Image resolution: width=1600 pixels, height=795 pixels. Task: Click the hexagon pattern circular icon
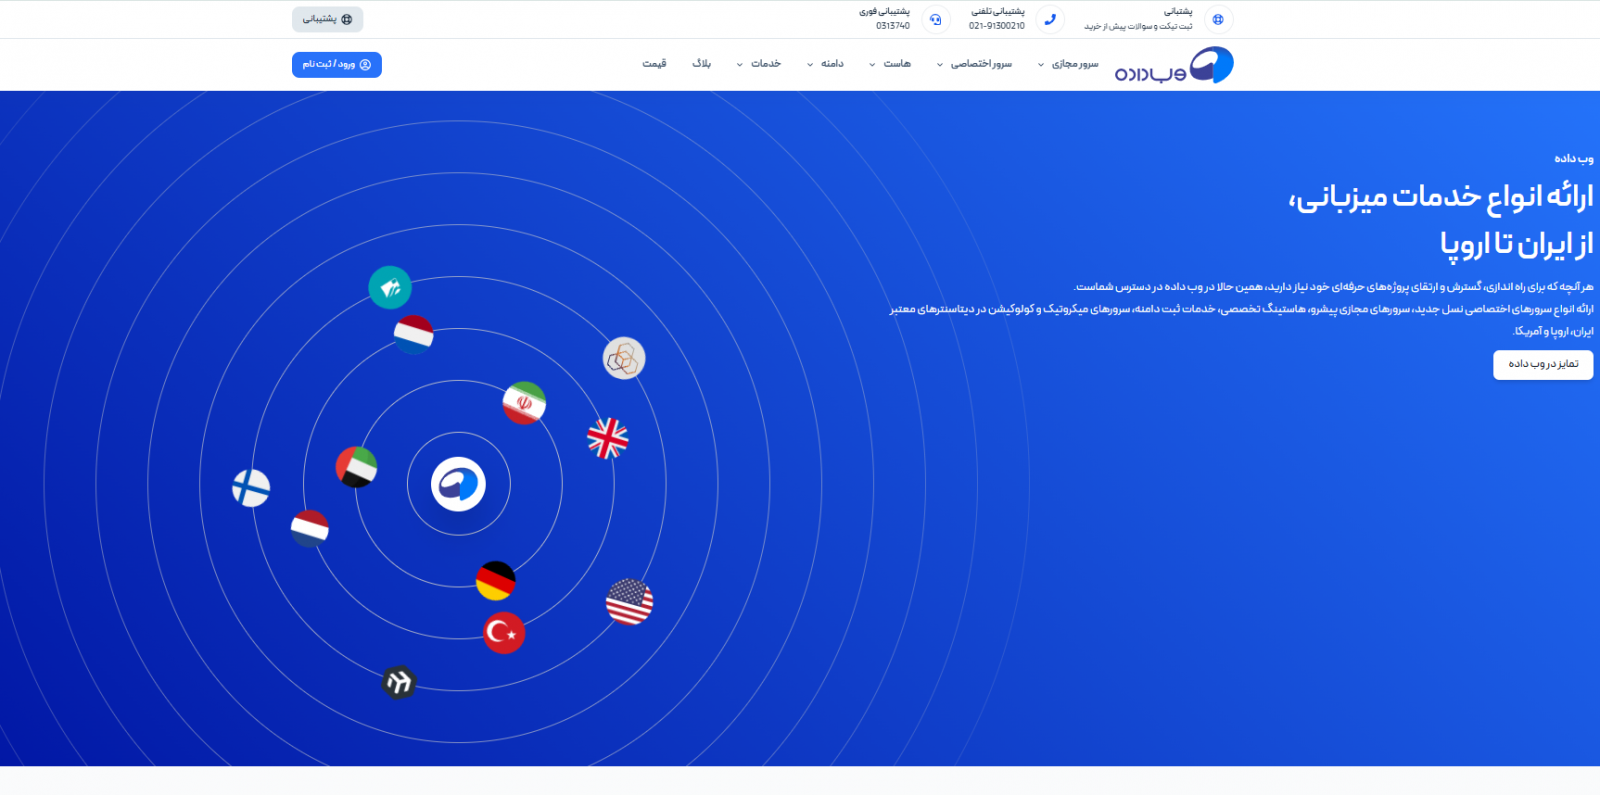pyautogui.click(x=624, y=358)
